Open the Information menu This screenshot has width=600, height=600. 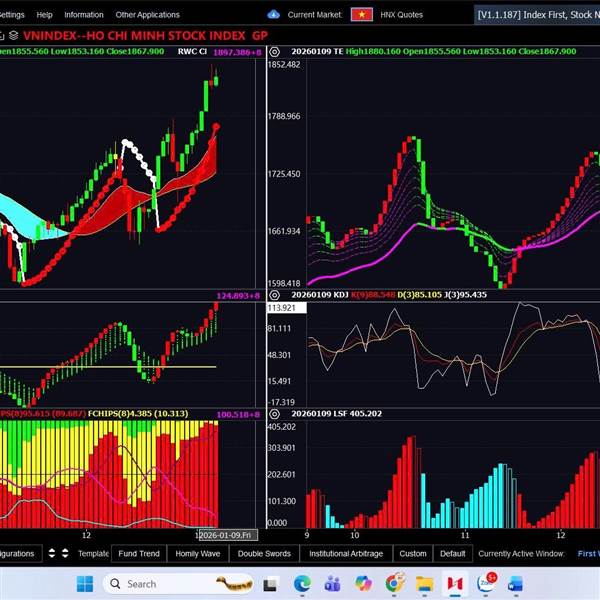(x=83, y=15)
